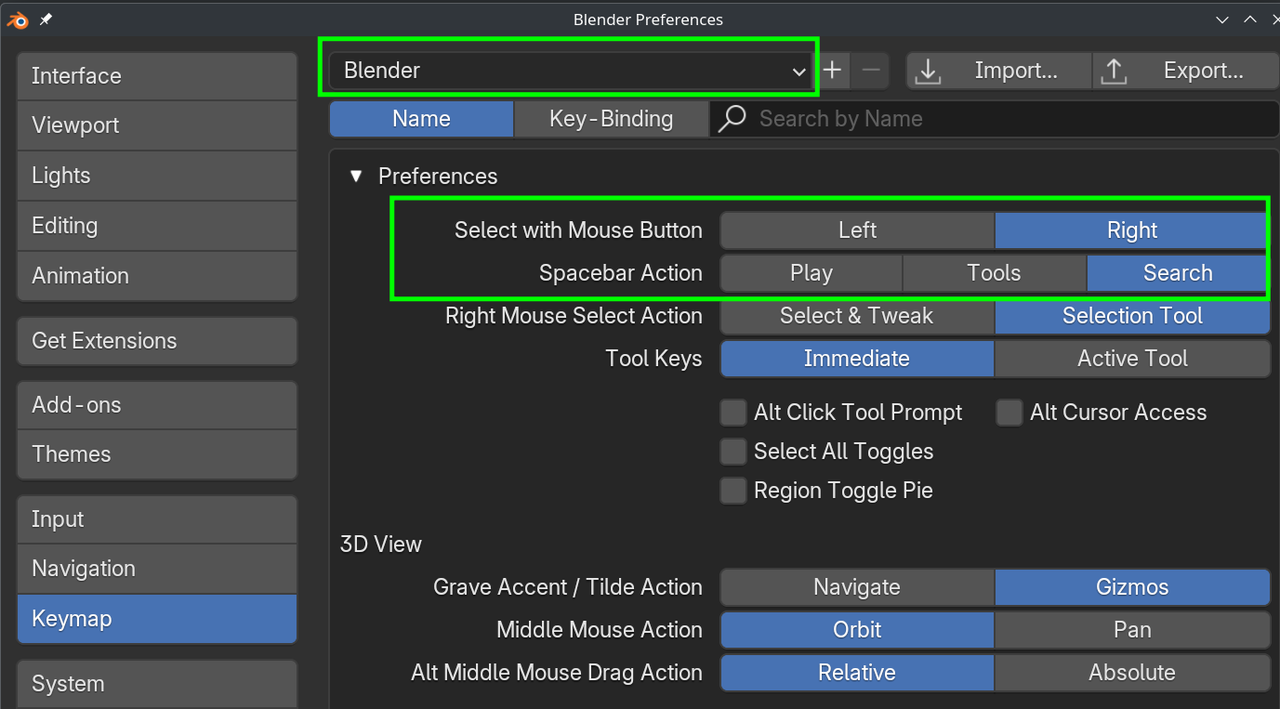1280x709 pixels.
Task: Set Spacebar Action to Play
Action: click(x=811, y=273)
